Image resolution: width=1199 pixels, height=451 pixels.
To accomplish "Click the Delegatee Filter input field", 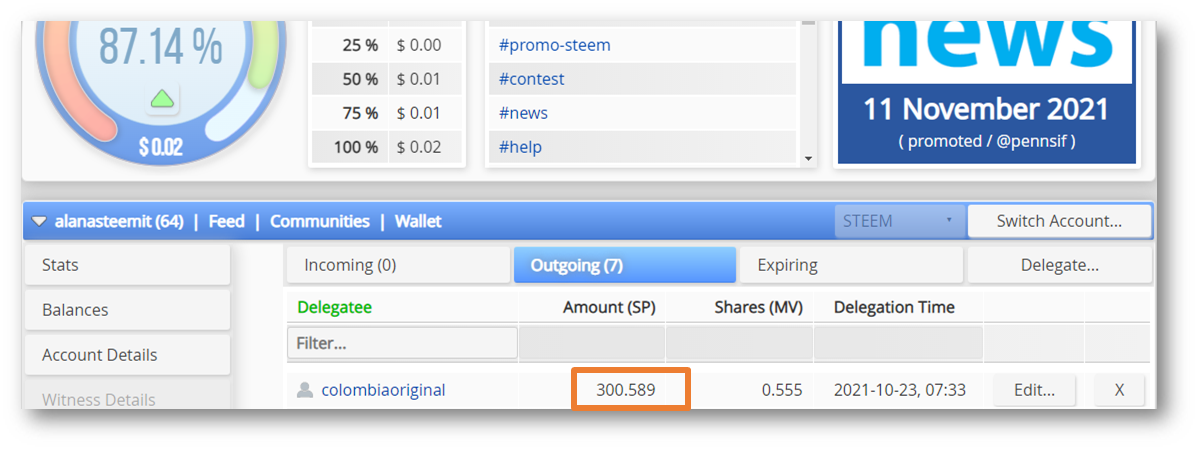I will (403, 343).
